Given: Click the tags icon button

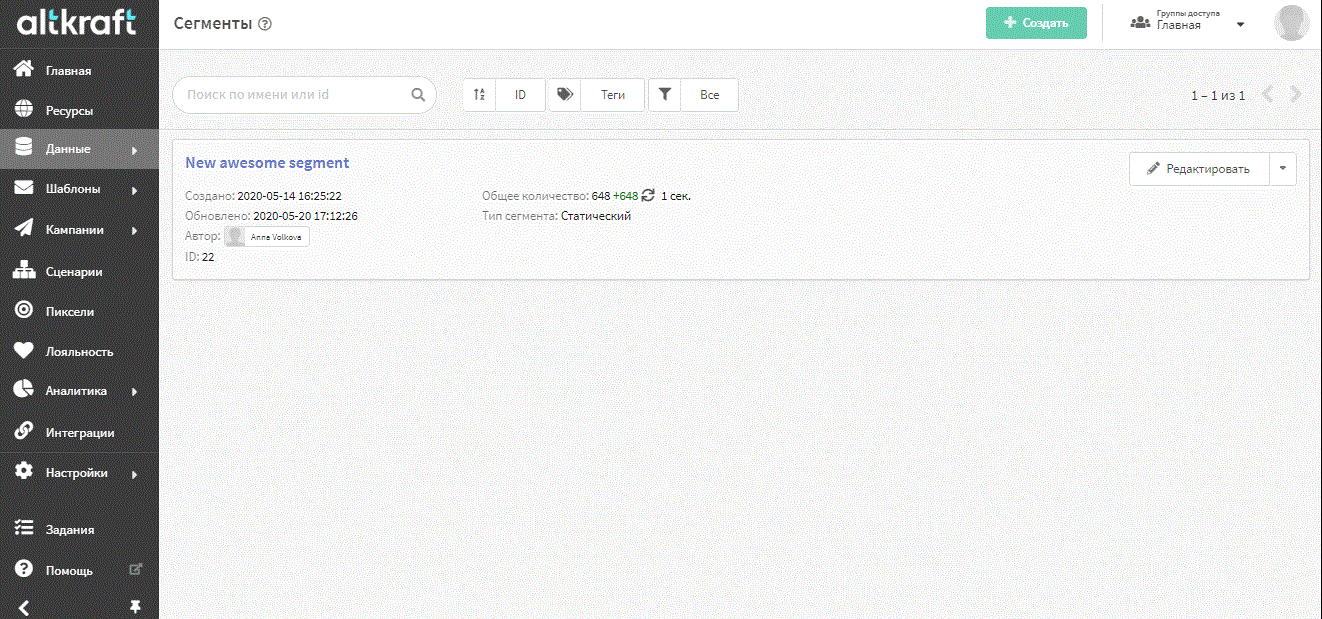Looking at the screenshot, I should (565, 95).
